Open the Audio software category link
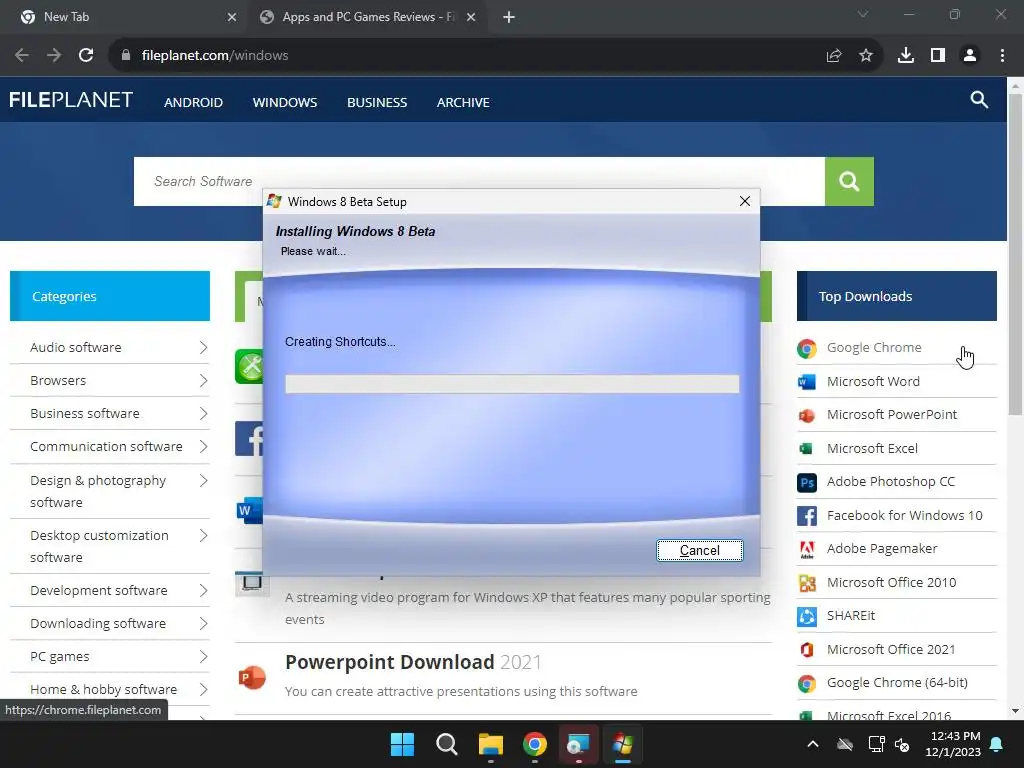The width and height of the screenshot is (1024, 768). (x=76, y=347)
